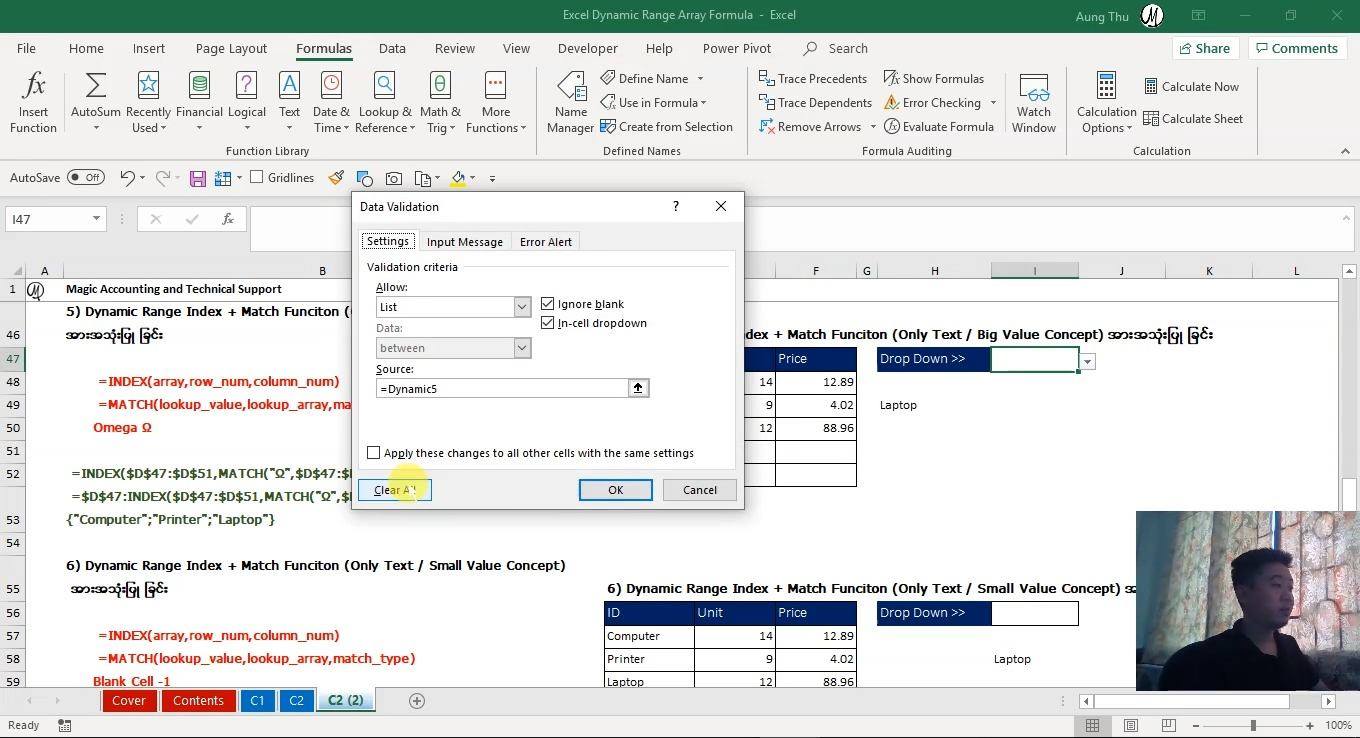Screen dimensions: 1360x738
Task: Open the Use in Formula dropdown
Action: 653,103
